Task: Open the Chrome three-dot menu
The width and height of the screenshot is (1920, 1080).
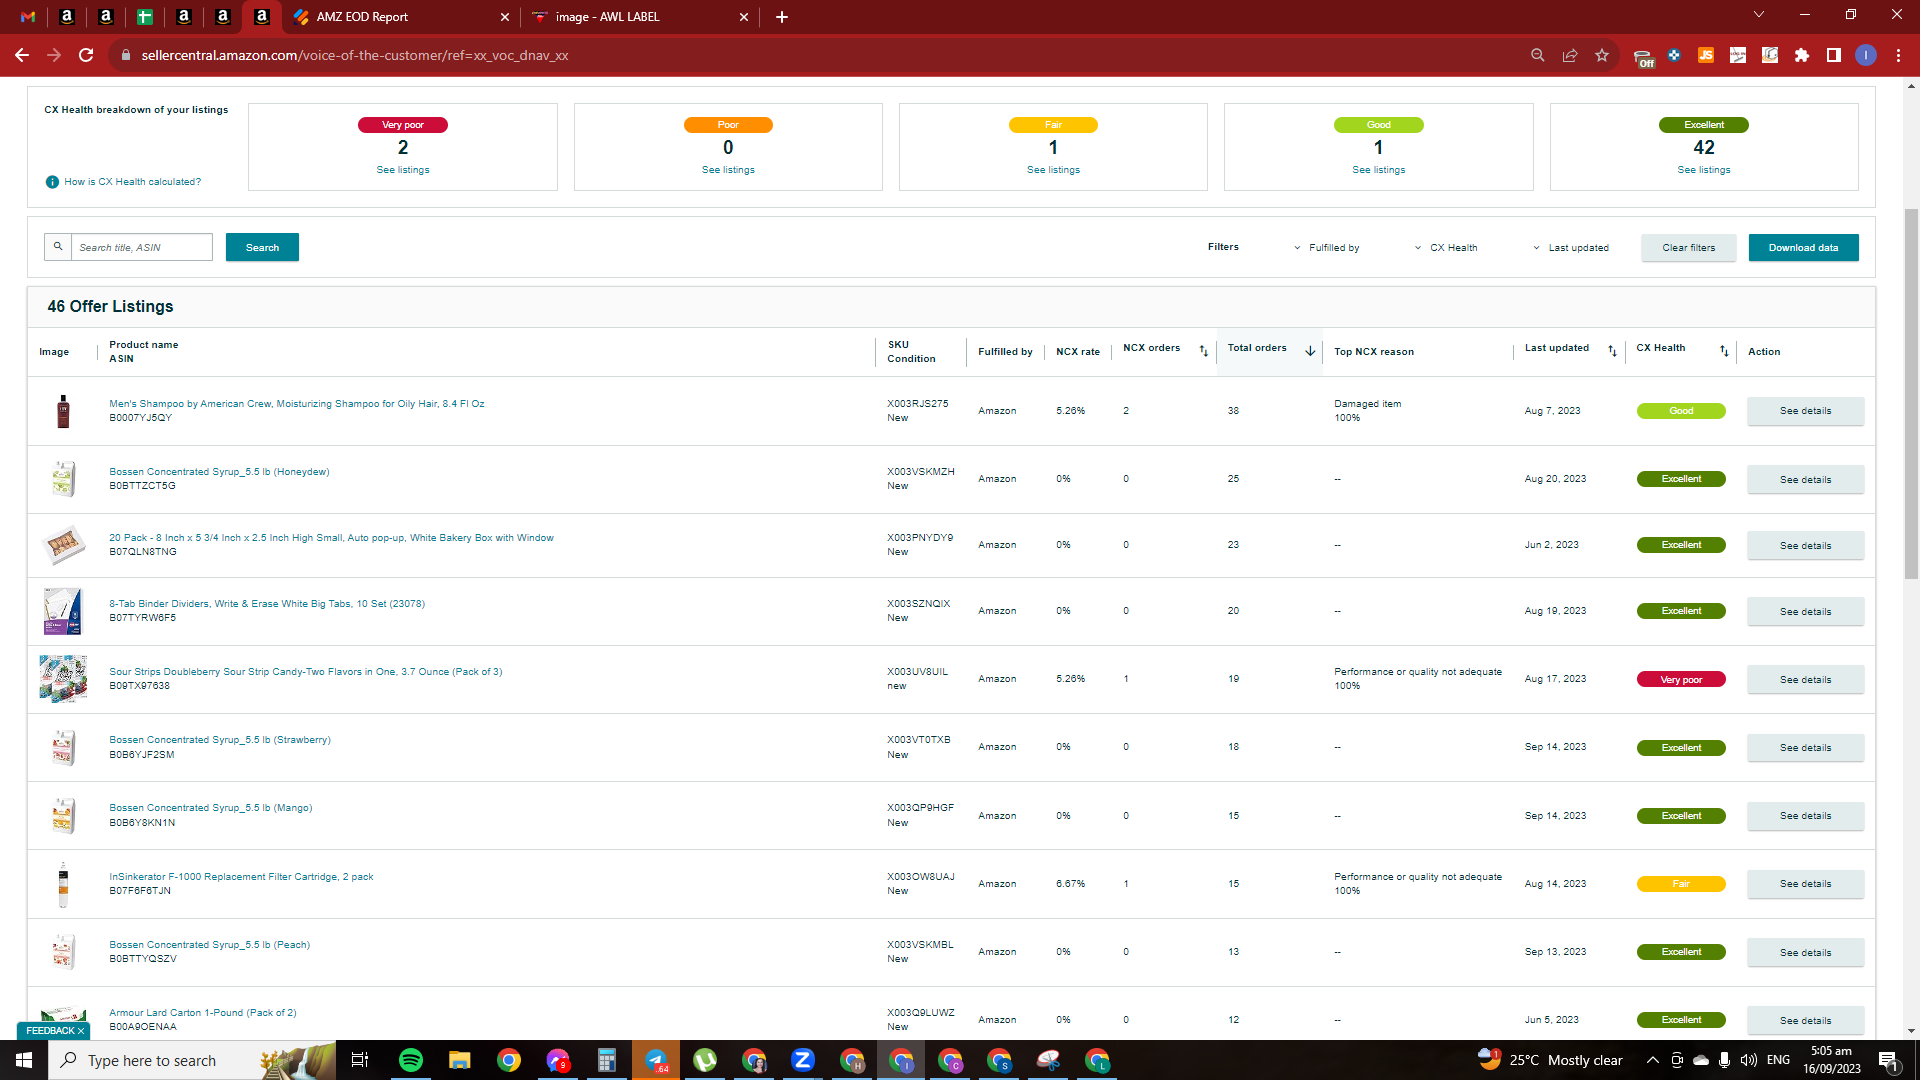Action: point(1898,55)
